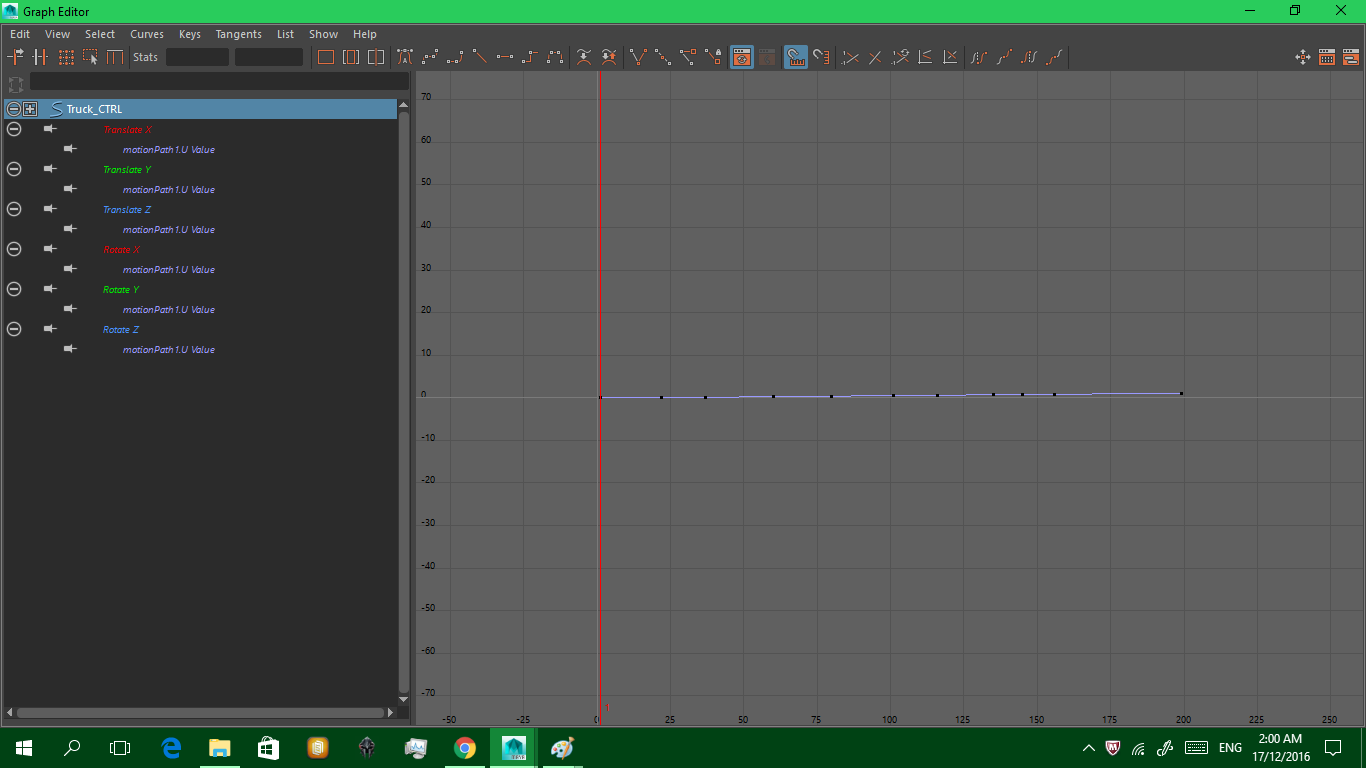
Task: Break tangents for the selected key
Action: tap(638, 57)
